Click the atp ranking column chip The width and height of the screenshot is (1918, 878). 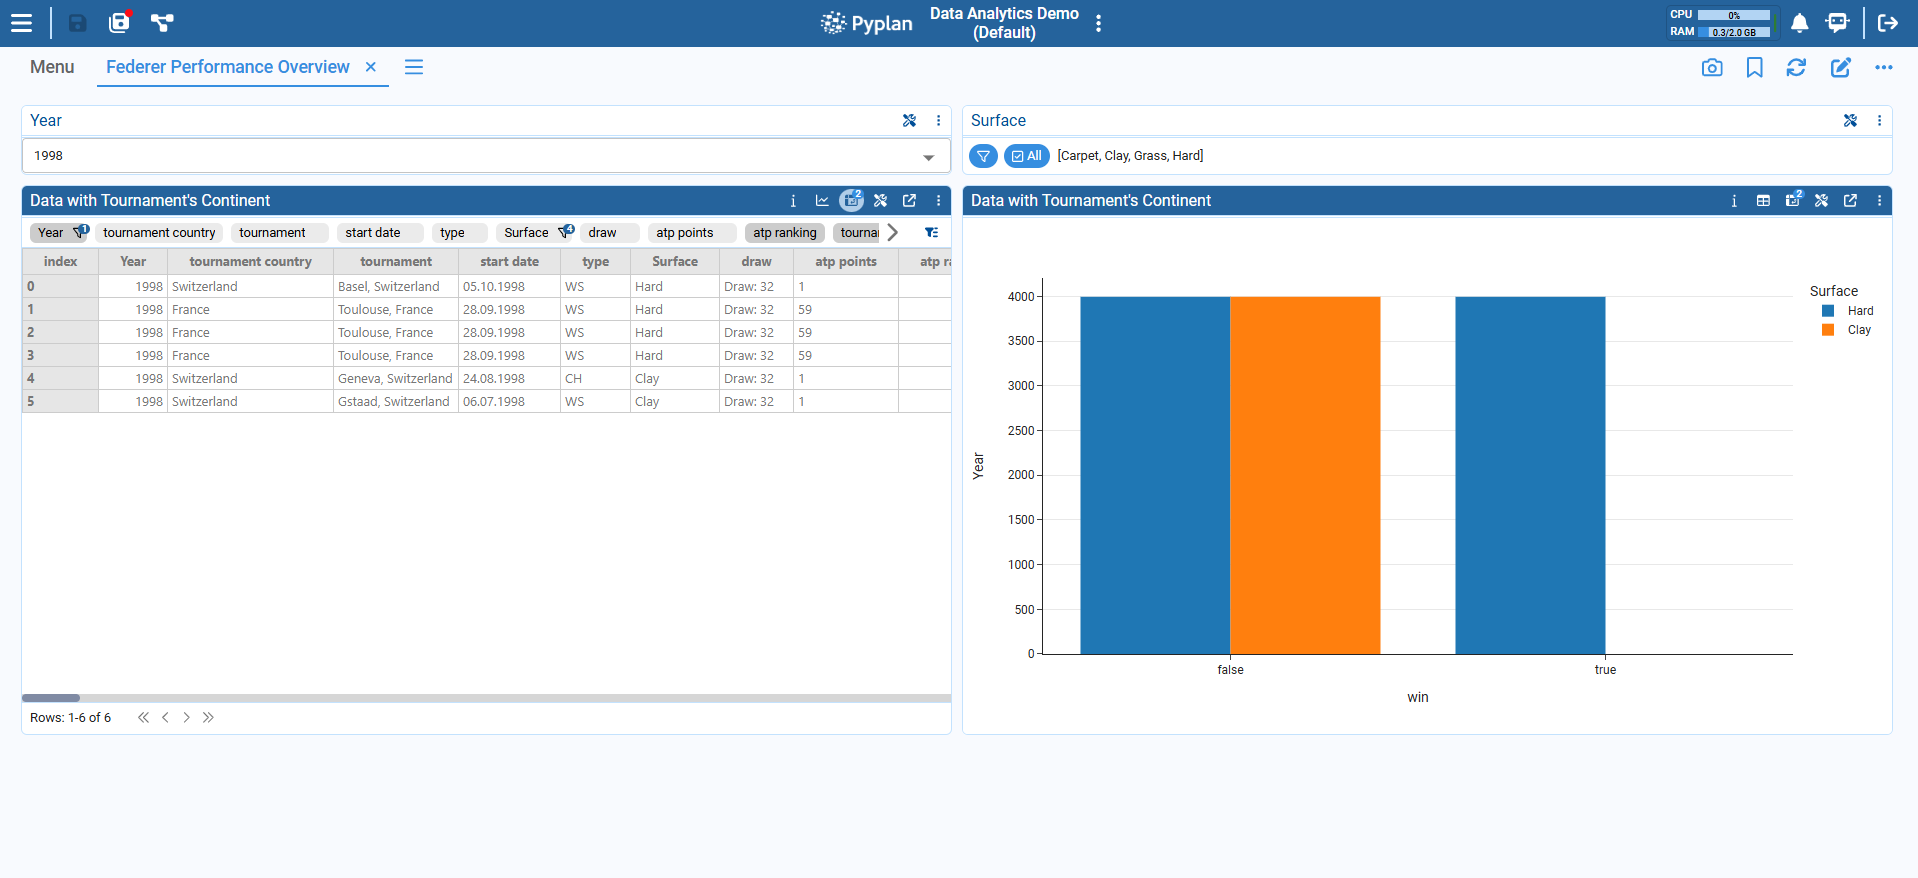coord(784,233)
